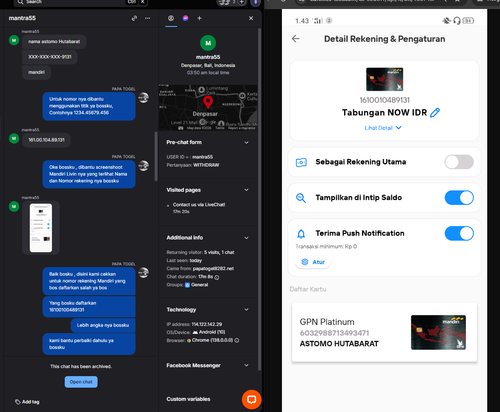Go back using the arrow in Detail Rekening

[x=296, y=39]
